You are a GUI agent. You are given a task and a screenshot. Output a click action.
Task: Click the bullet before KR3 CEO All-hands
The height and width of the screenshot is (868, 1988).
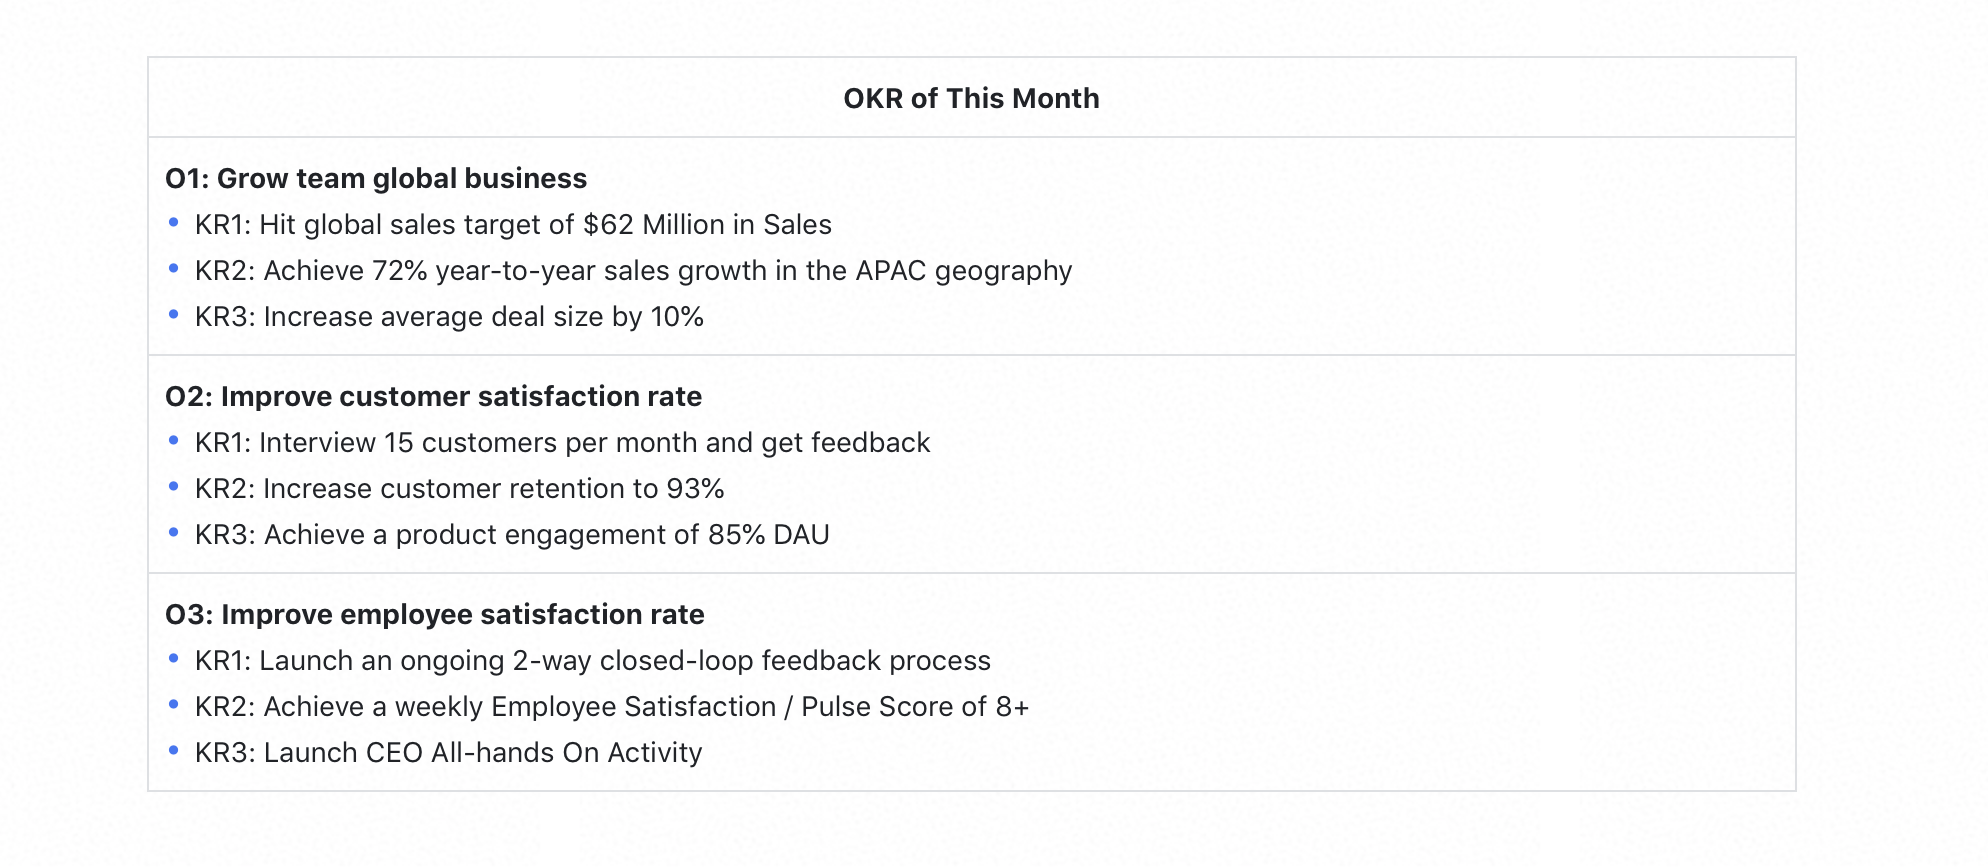(174, 750)
